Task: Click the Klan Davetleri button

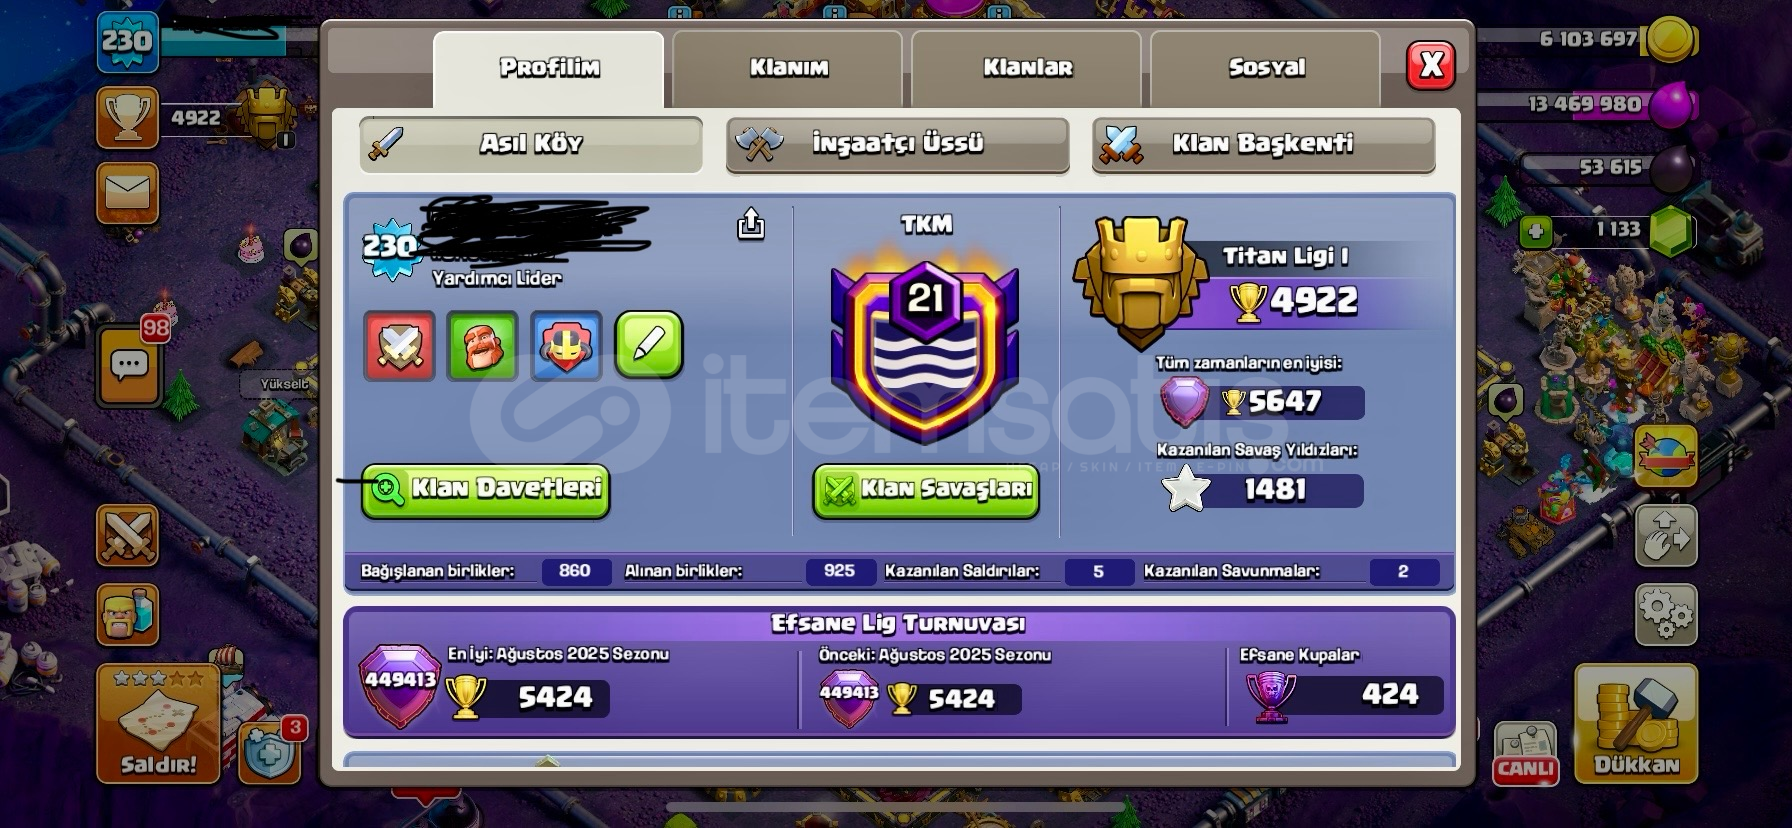Action: (486, 491)
